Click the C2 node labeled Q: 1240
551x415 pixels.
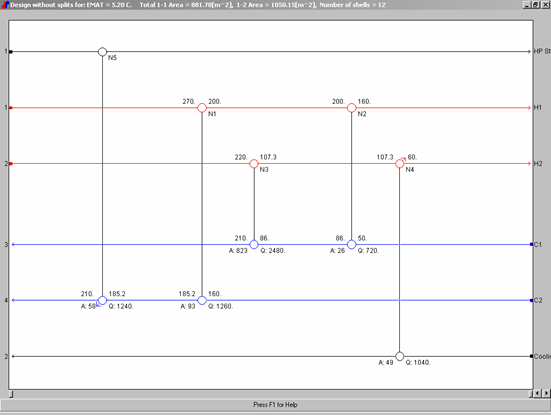102,300
